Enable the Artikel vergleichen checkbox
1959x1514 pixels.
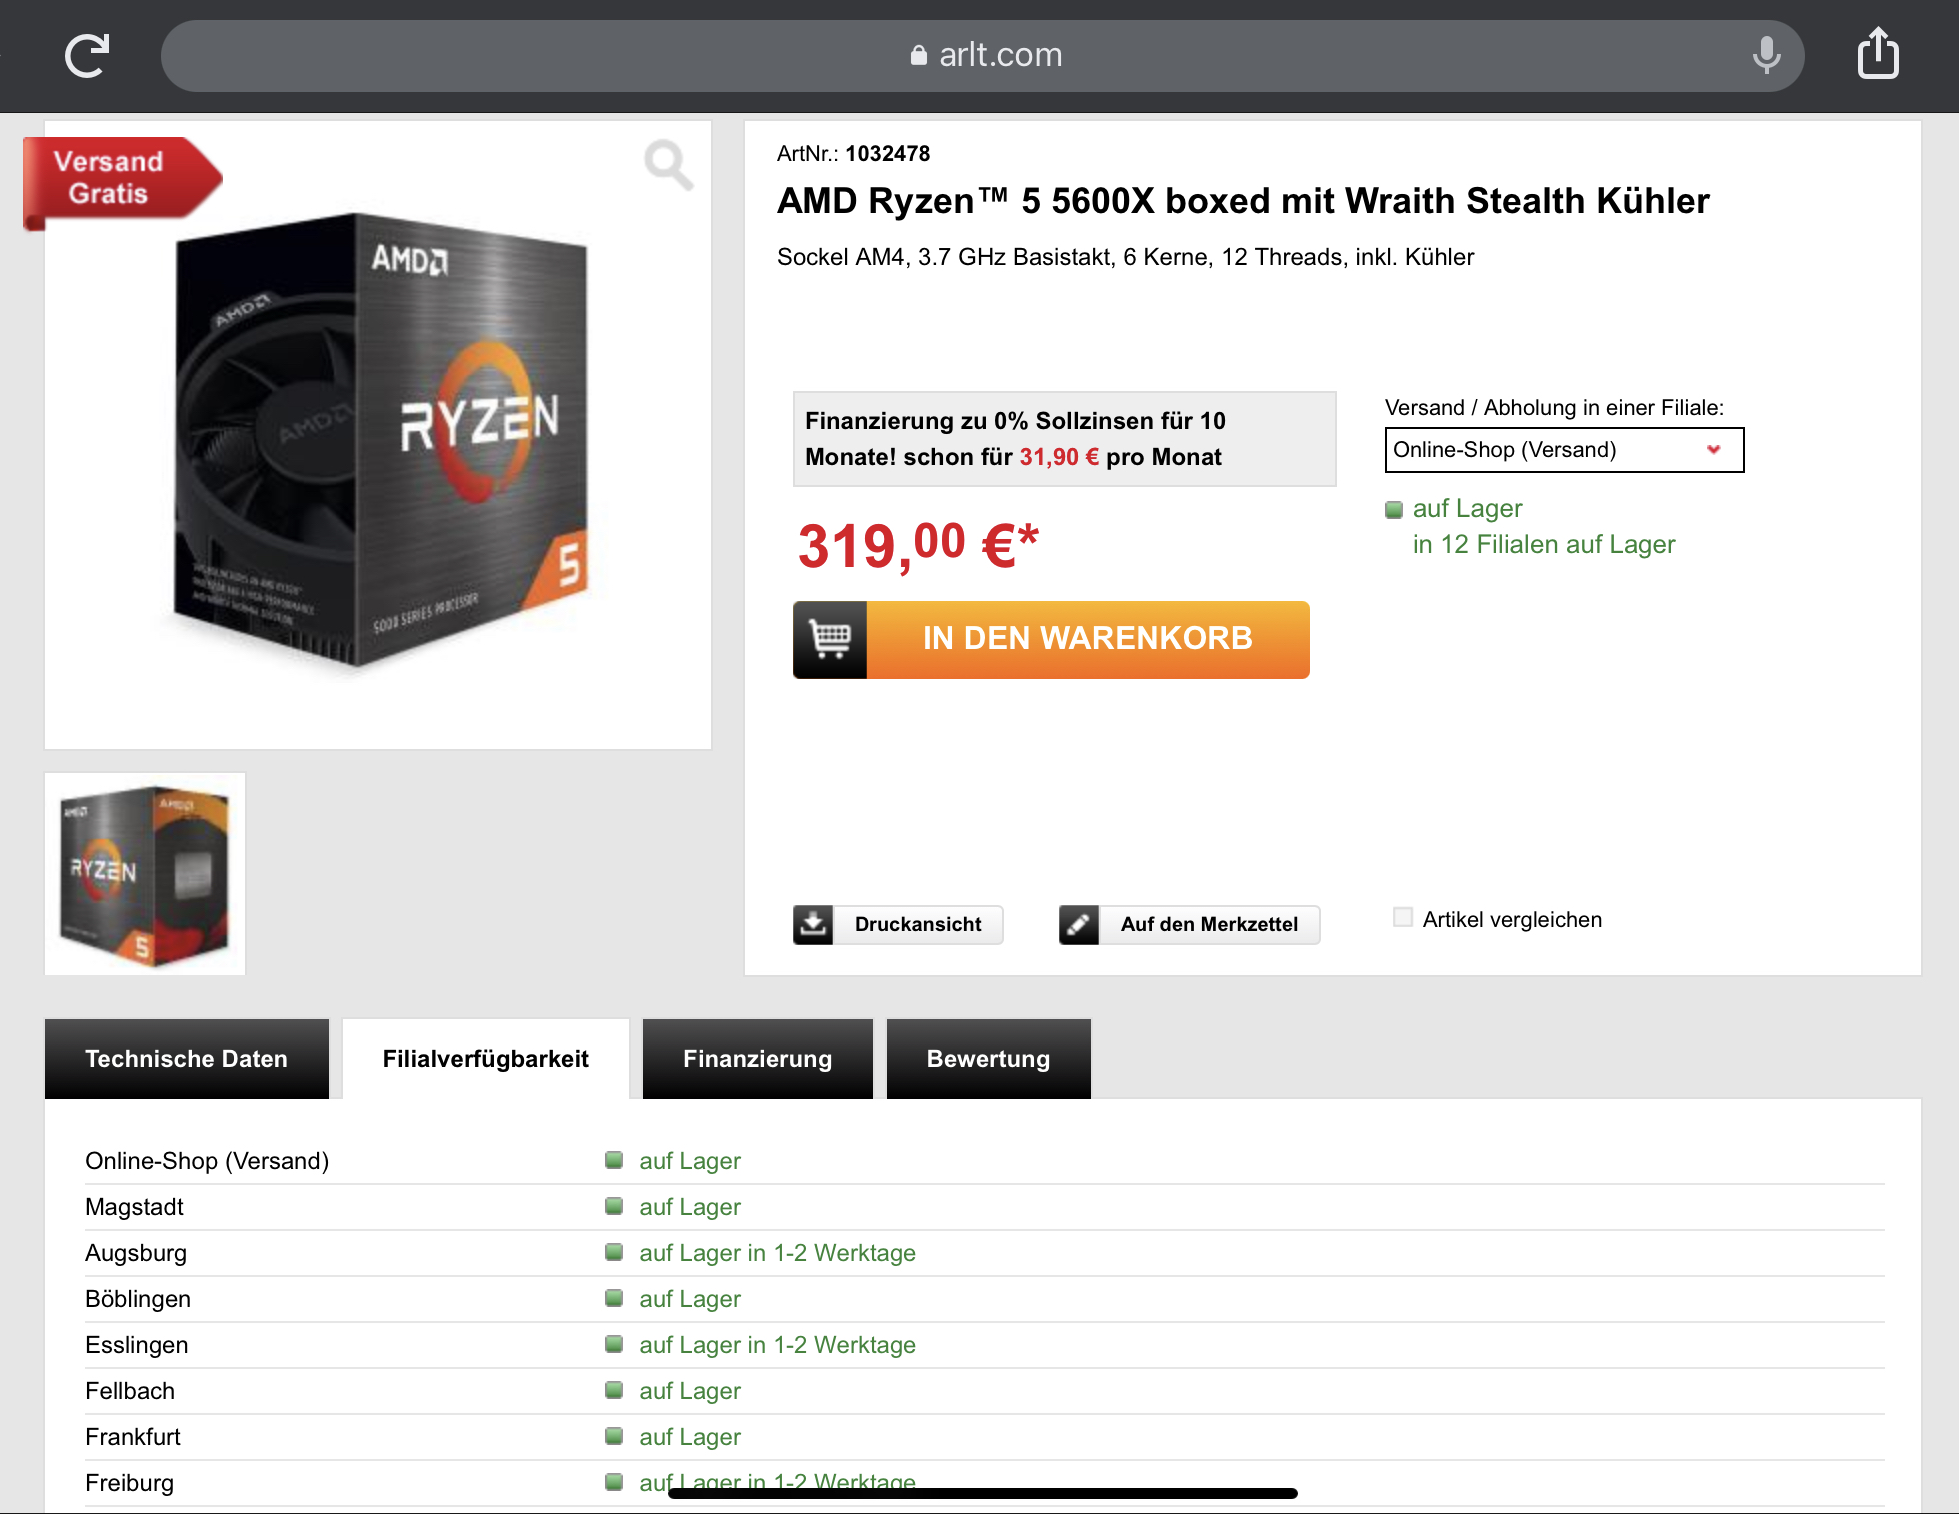point(1403,918)
